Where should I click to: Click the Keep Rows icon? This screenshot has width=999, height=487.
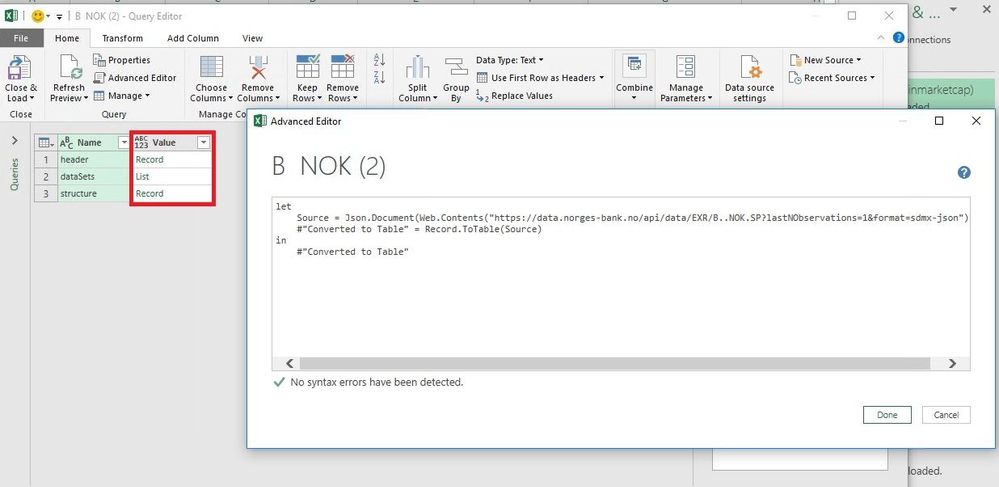tap(308, 67)
